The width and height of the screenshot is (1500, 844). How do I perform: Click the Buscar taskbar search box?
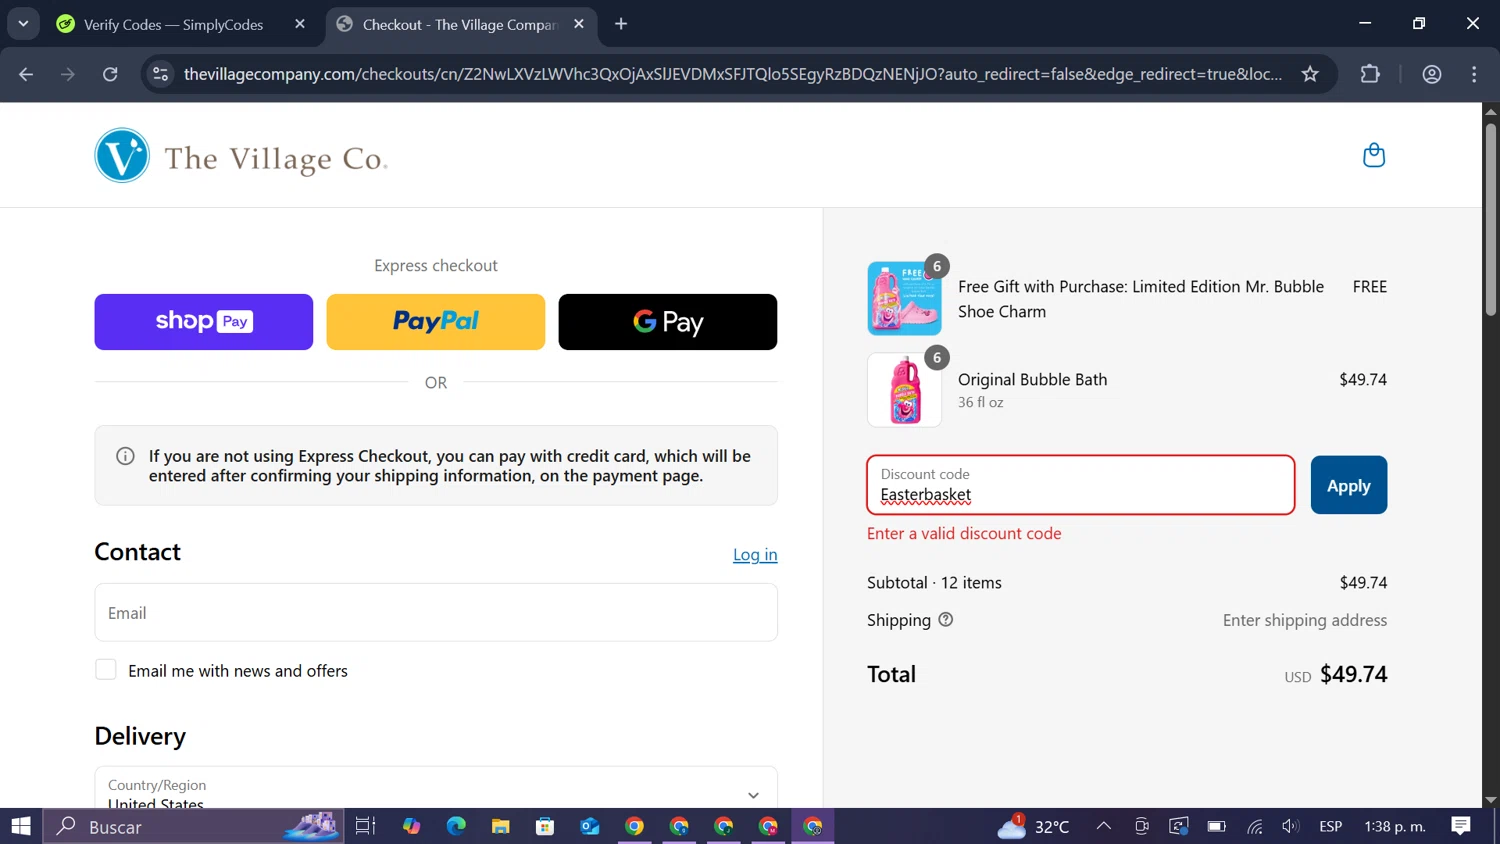pos(194,826)
